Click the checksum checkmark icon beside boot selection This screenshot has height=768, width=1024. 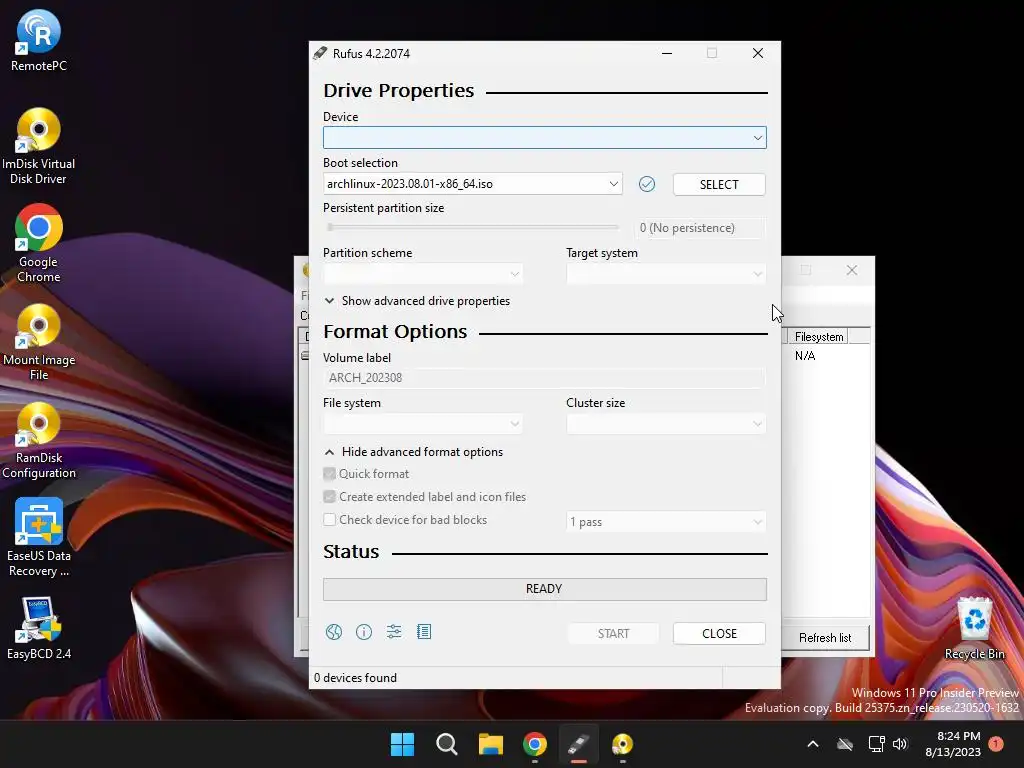[x=647, y=184]
